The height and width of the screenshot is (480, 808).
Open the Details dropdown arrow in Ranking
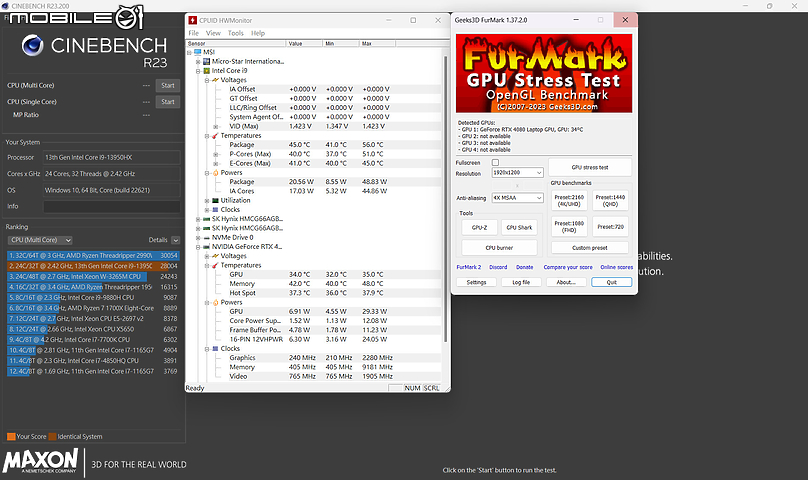(x=176, y=240)
